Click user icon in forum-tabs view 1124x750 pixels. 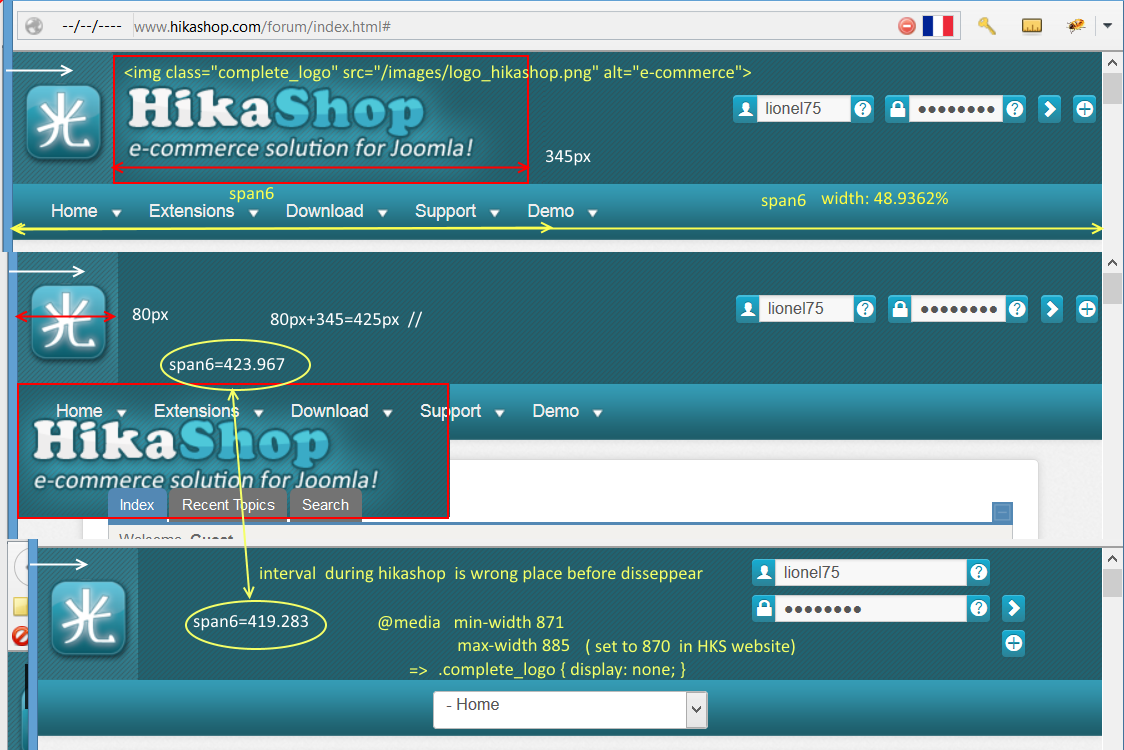pos(748,309)
